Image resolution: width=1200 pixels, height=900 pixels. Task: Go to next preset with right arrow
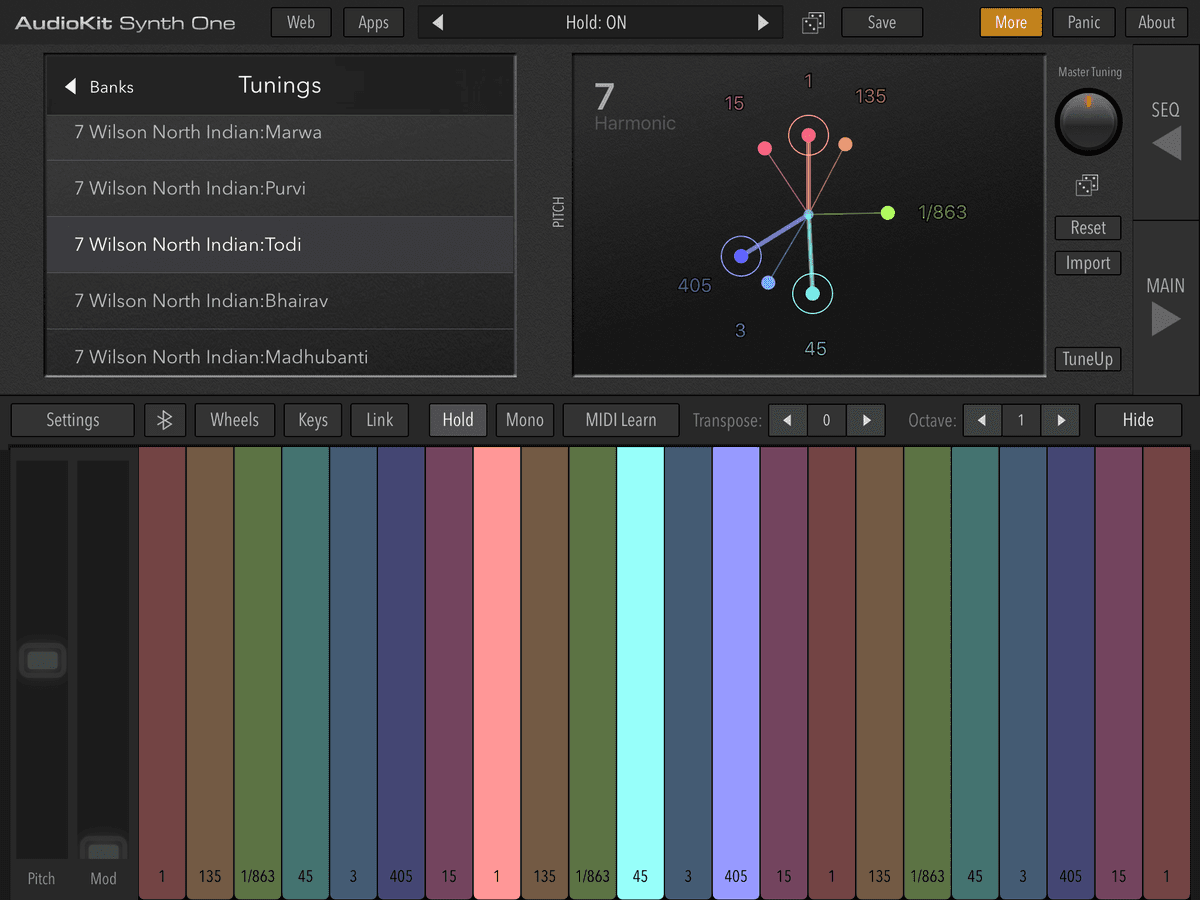(763, 23)
